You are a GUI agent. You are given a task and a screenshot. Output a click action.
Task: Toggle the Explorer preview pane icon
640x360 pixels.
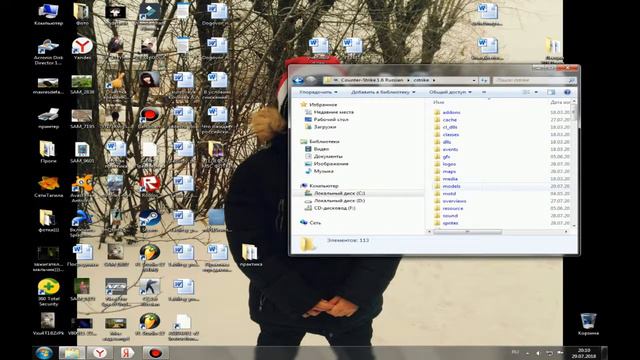(x=551, y=92)
